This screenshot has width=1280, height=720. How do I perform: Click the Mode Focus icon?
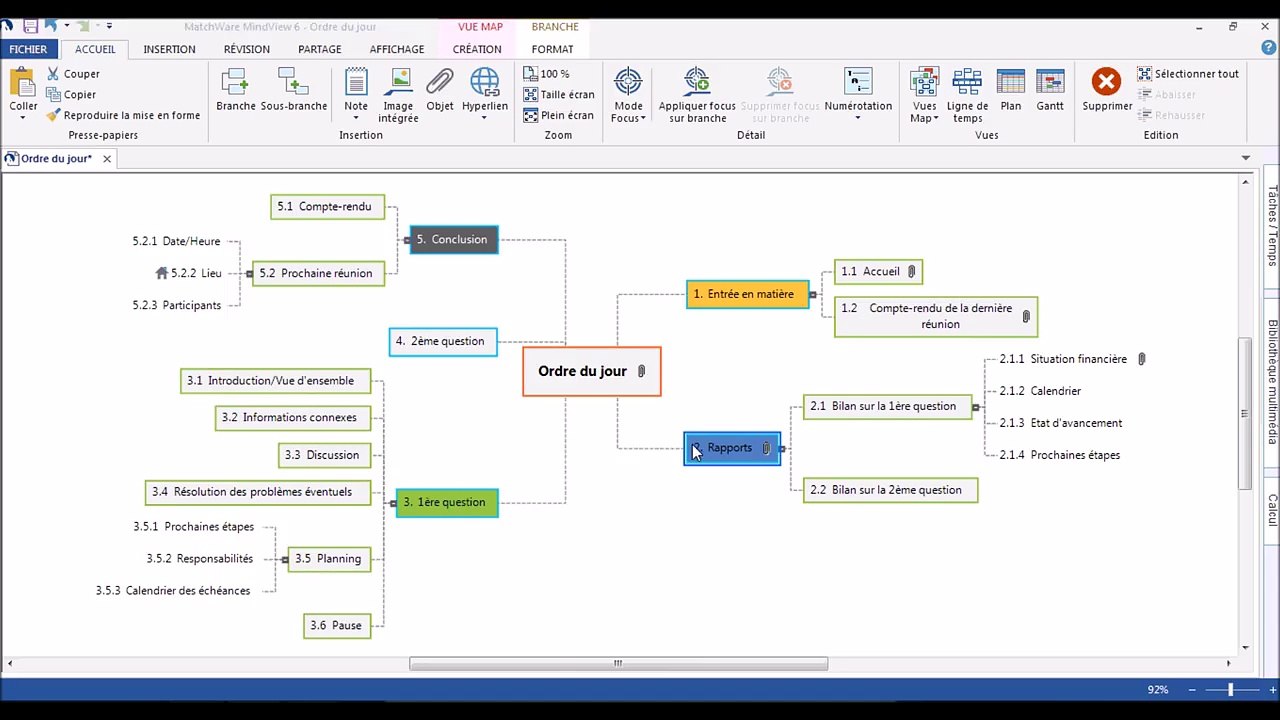(x=628, y=82)
